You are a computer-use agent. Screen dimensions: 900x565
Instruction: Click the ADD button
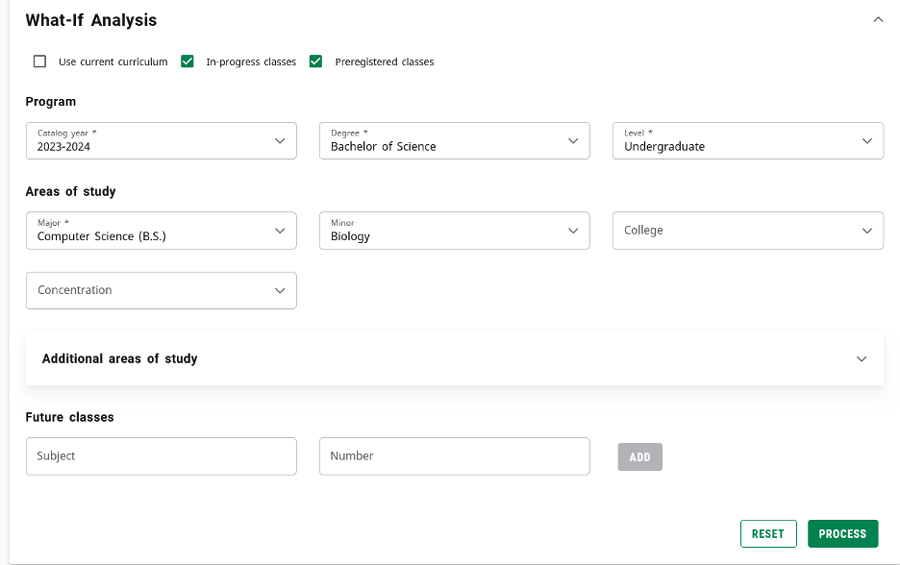(640, 457)
